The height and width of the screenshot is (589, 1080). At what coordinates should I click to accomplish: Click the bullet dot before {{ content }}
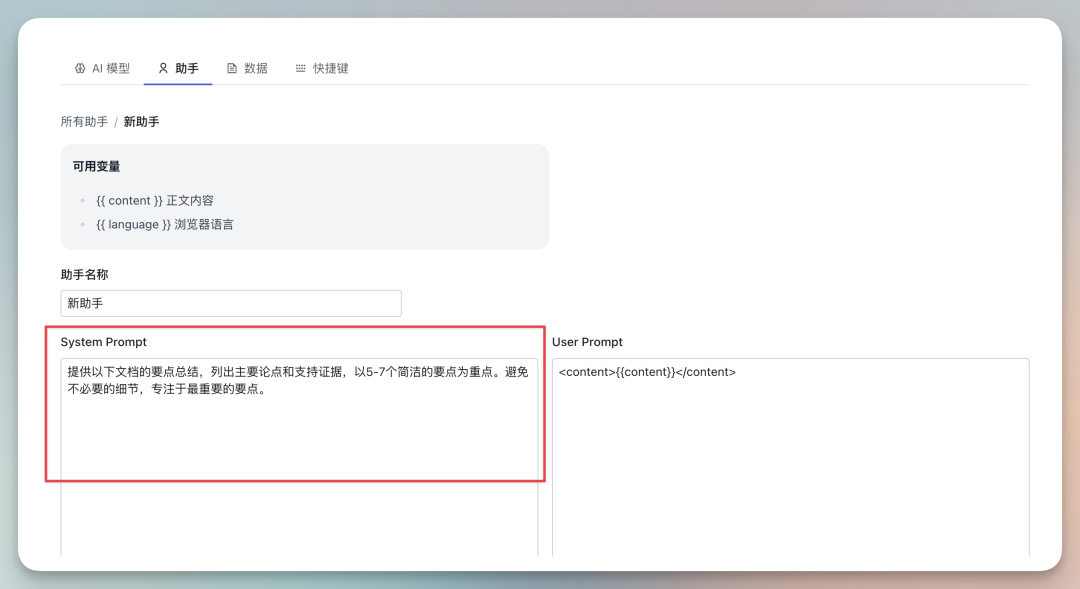[x=81, y=200]
